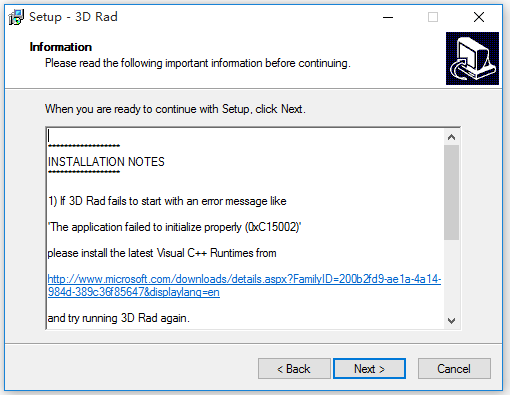Click the error message line with 0xC15002
Screen dimensions: 510x395
tap(174, 227)
